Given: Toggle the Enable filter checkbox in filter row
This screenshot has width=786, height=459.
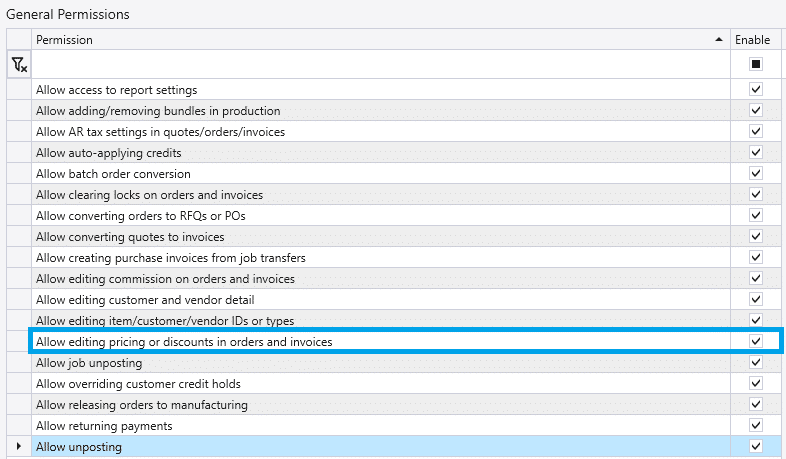Looking at the screenshot, I should click(x=756, y=64).
